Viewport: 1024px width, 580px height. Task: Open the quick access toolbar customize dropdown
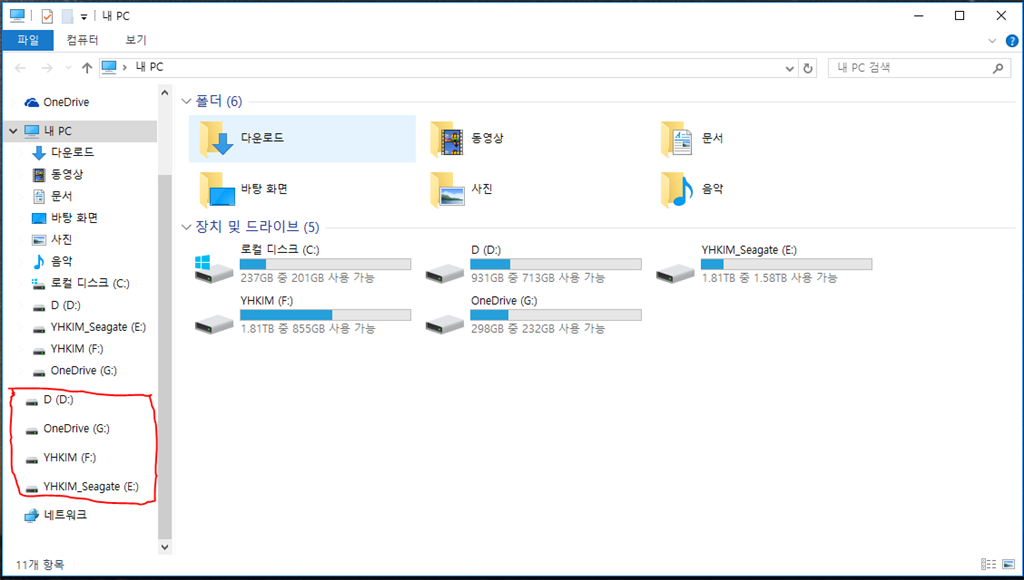coord(84,16)
